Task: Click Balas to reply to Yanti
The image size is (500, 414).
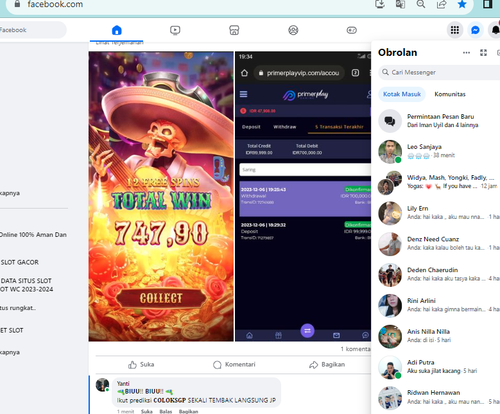Action: 166,412
